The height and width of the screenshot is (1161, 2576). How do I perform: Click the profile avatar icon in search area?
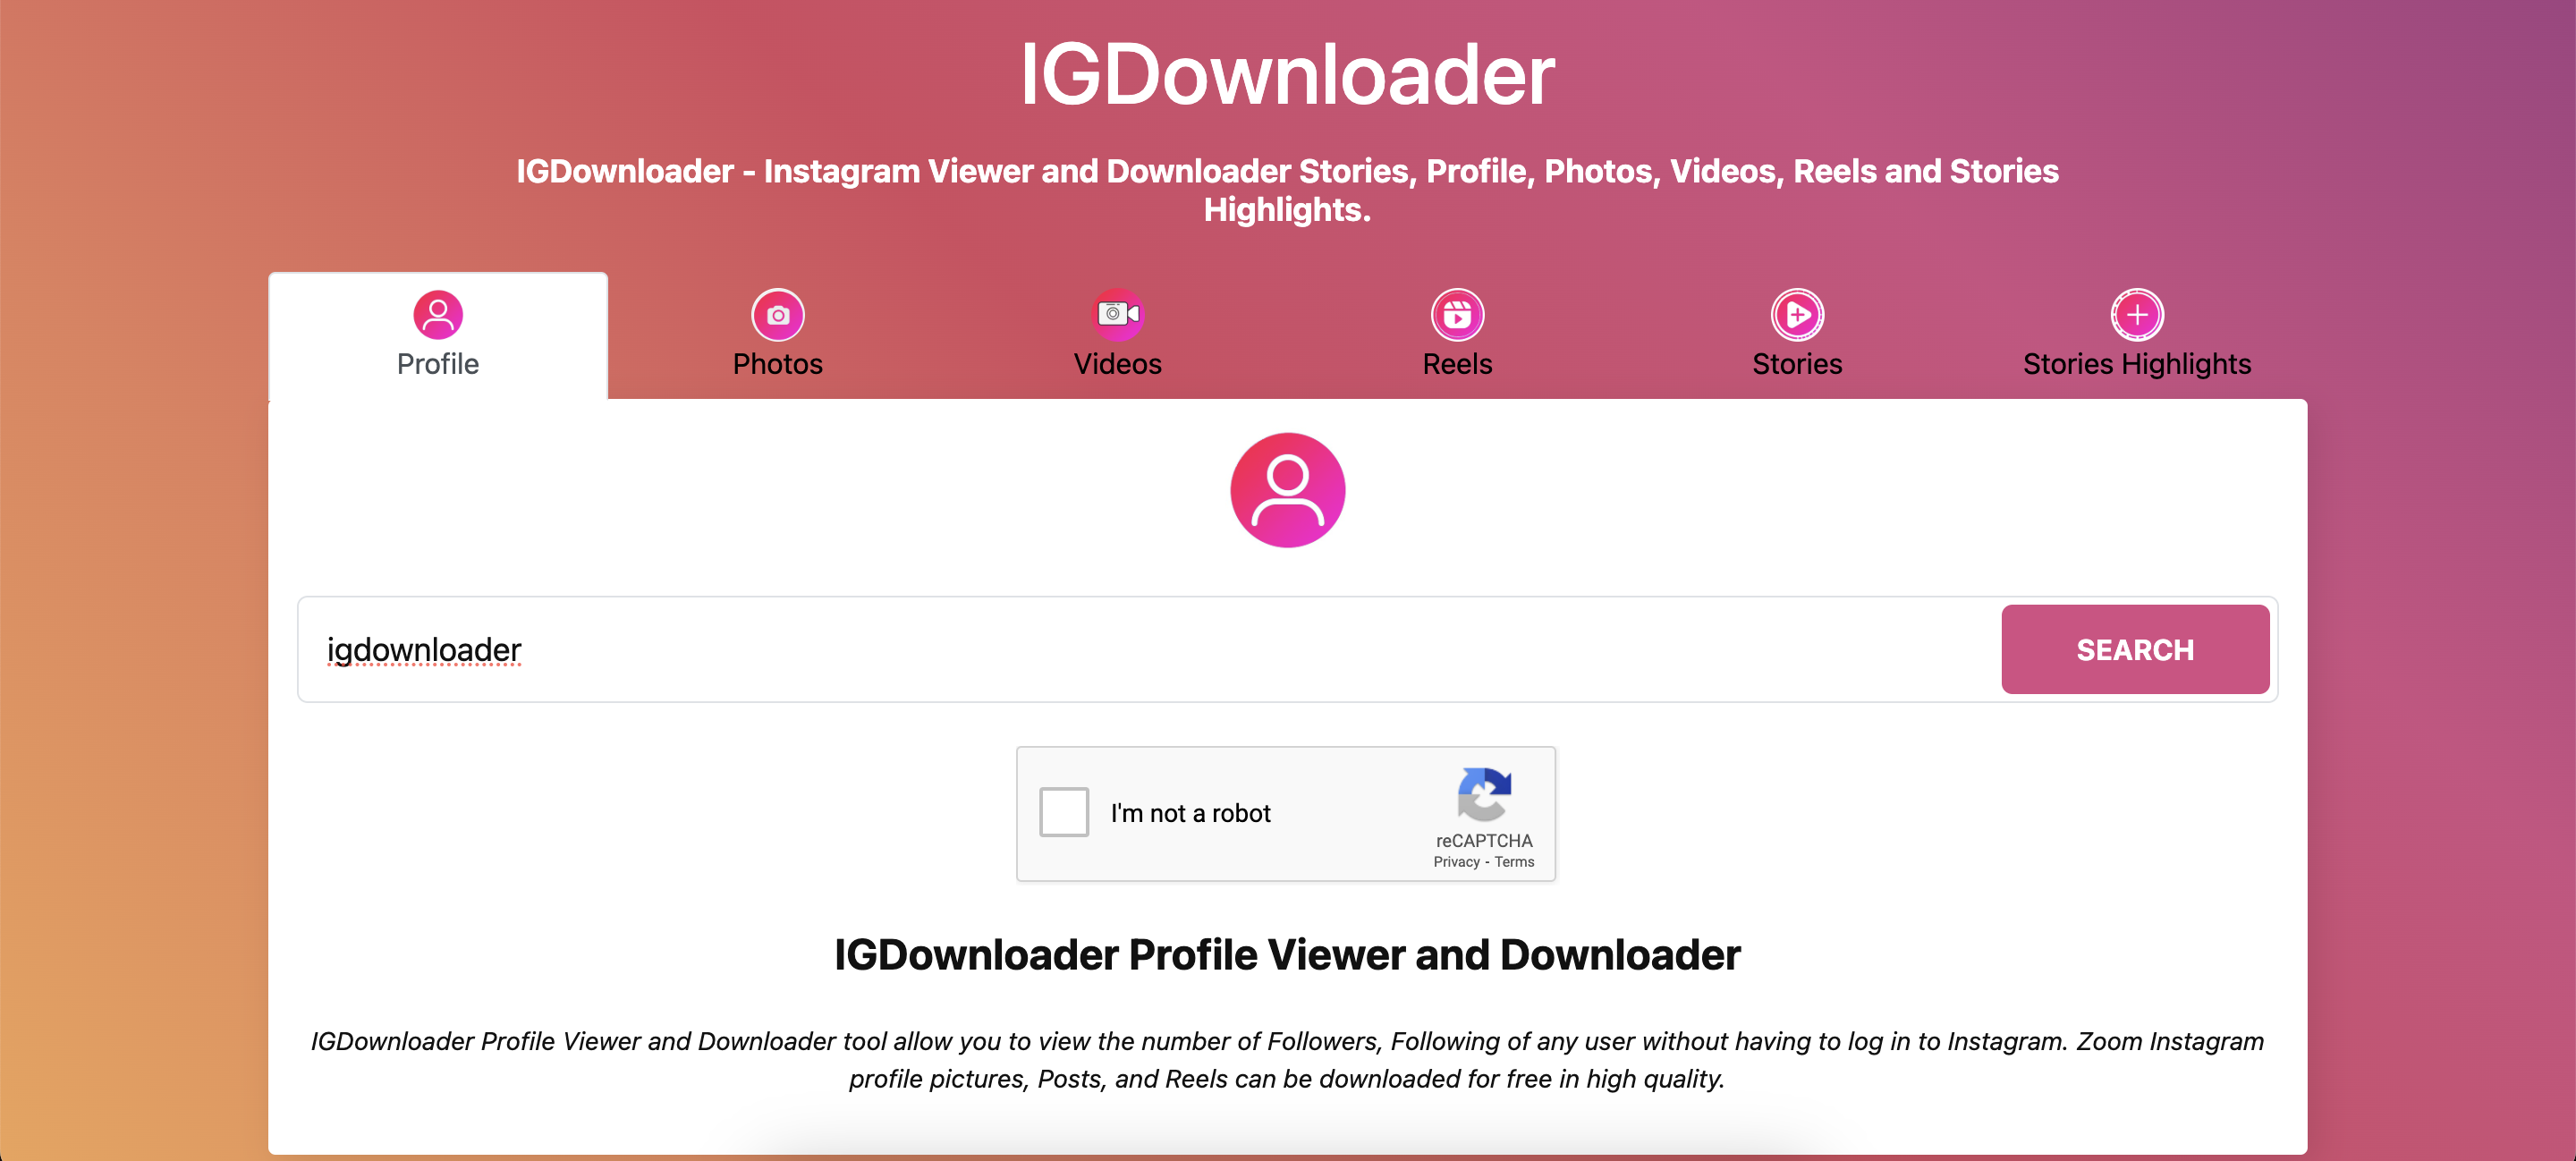tap(1286, 489)
